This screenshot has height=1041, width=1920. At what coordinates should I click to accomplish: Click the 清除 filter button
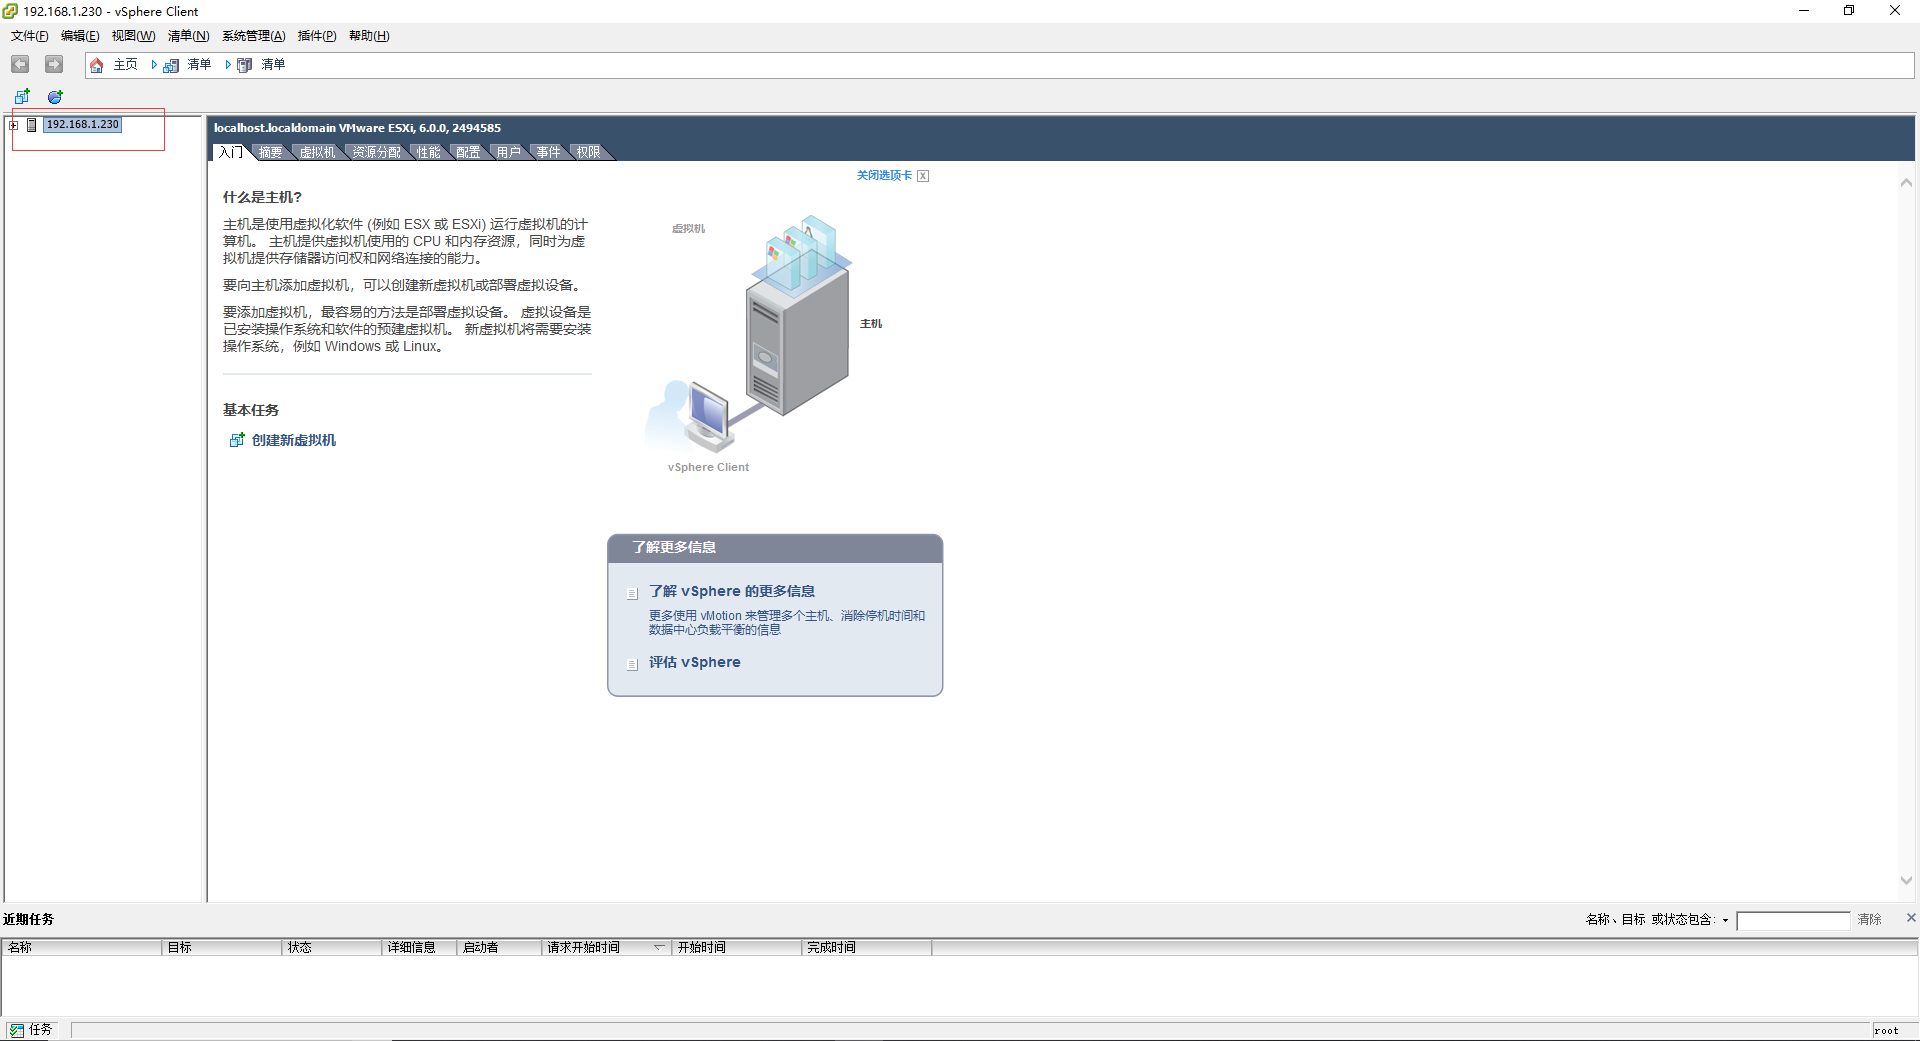1869,920
